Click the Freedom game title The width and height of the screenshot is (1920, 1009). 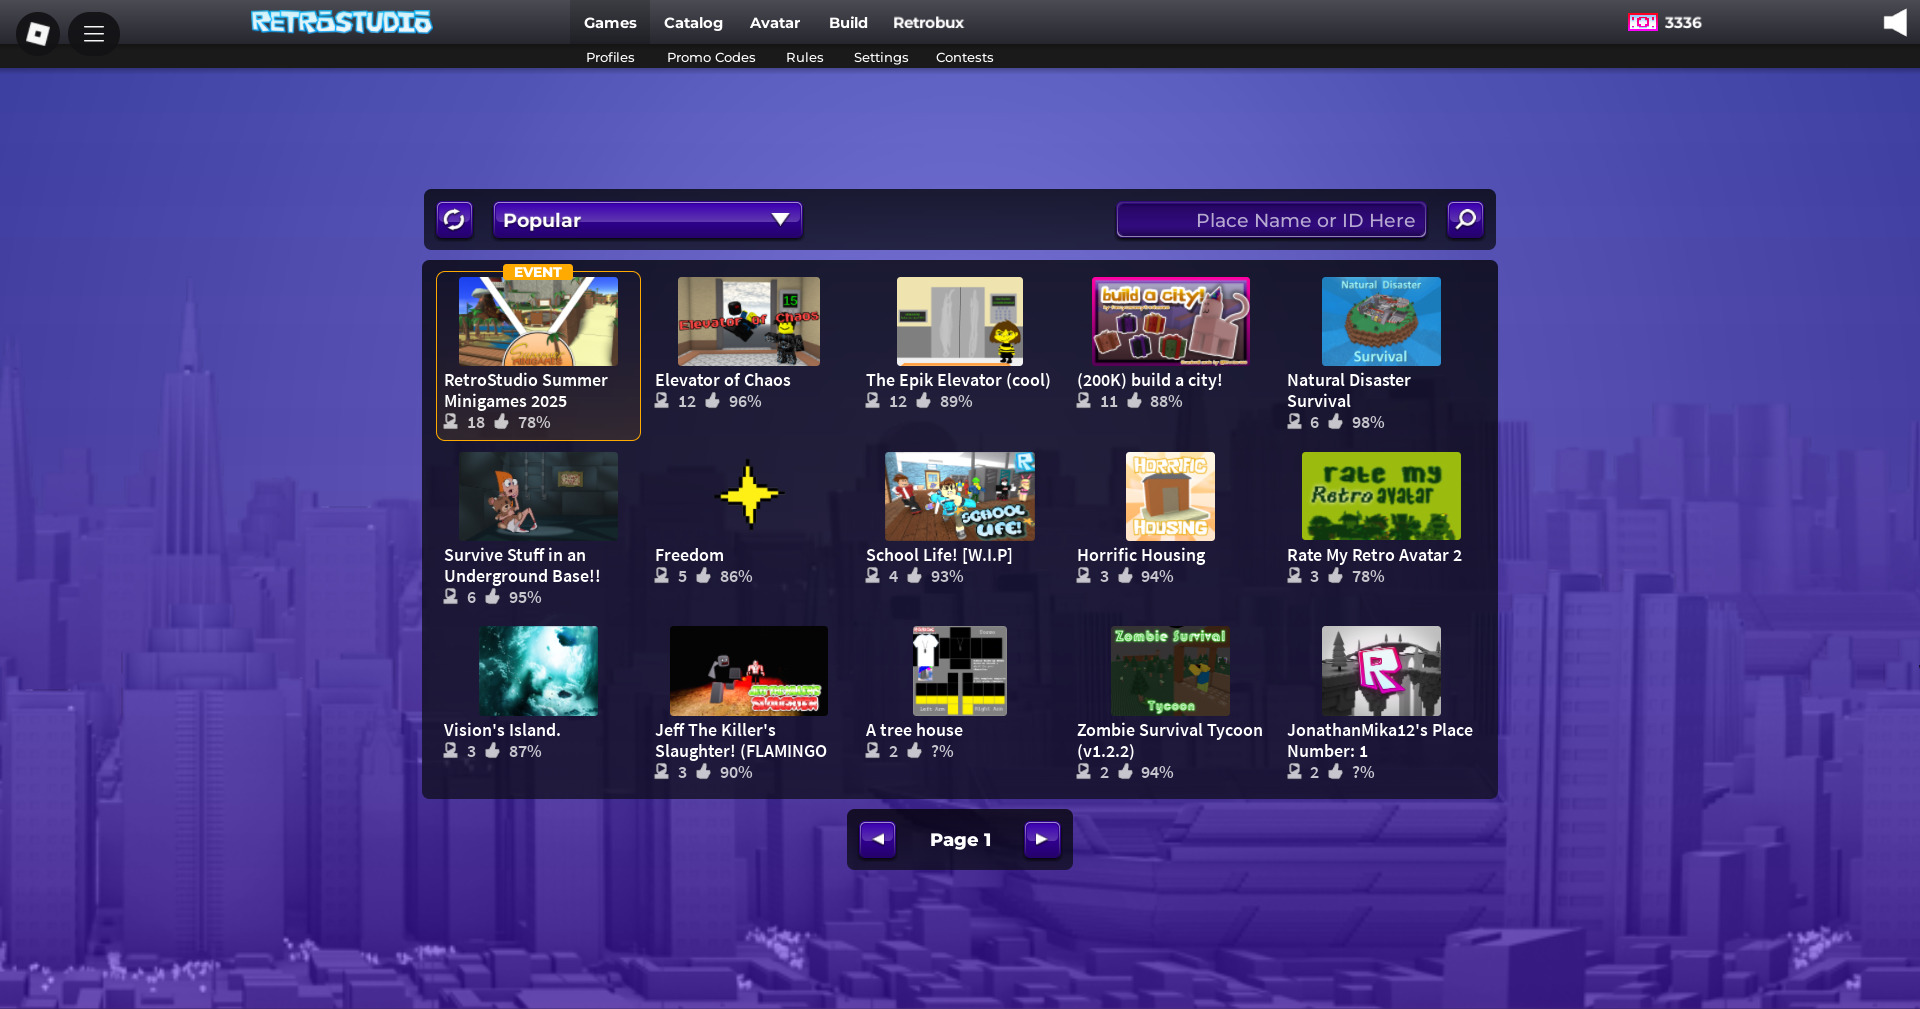click(x=689, y=555)
